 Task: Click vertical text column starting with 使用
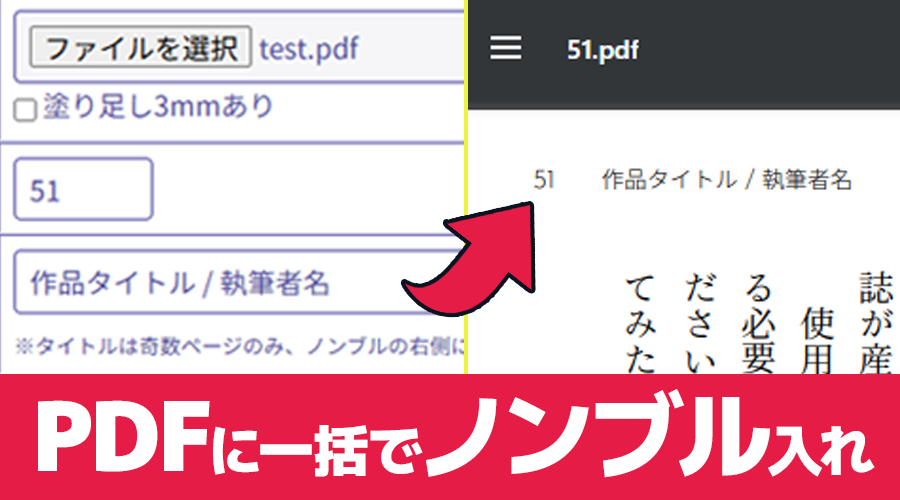click(x=817, y=340)
